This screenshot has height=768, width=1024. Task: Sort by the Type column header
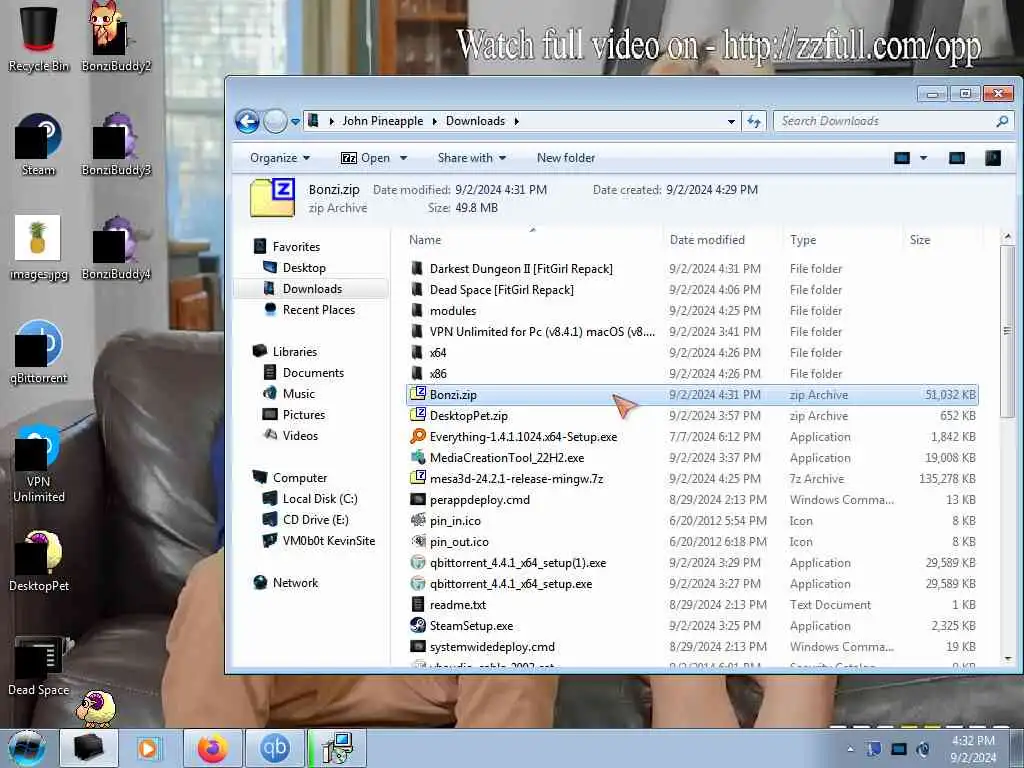coord(842,240)
